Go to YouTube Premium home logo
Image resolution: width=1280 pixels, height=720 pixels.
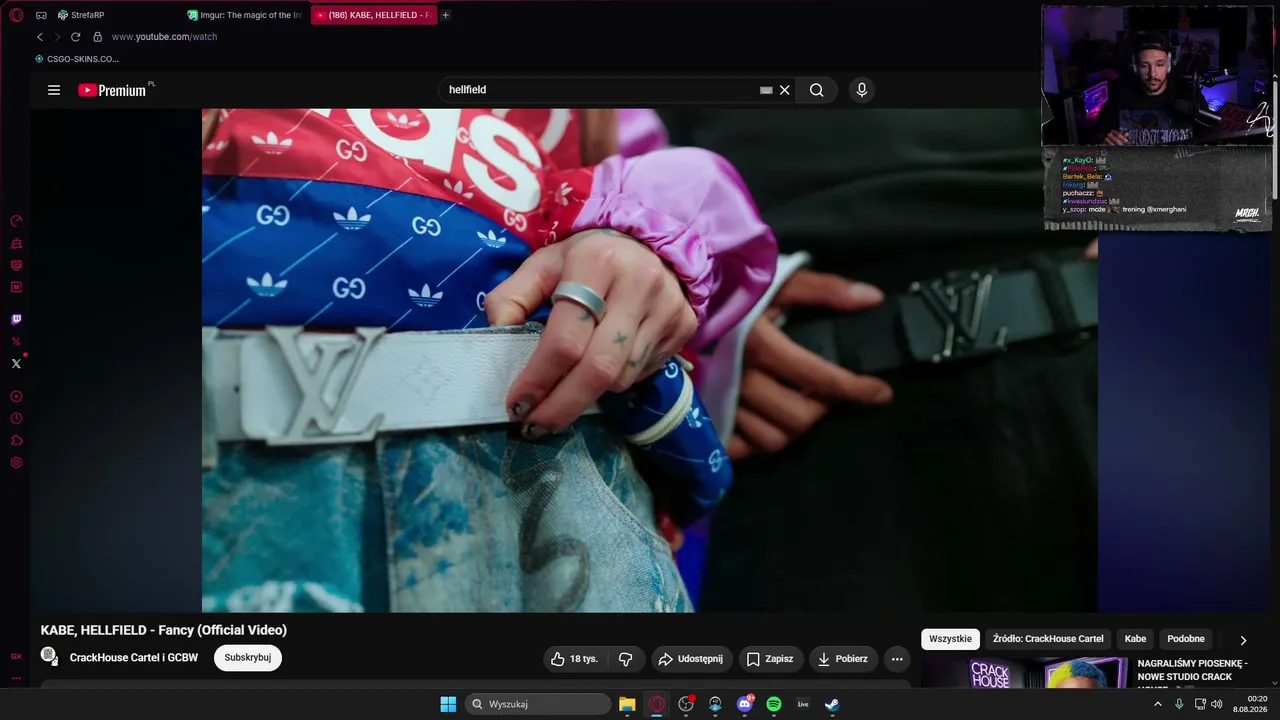coord(113,90)
